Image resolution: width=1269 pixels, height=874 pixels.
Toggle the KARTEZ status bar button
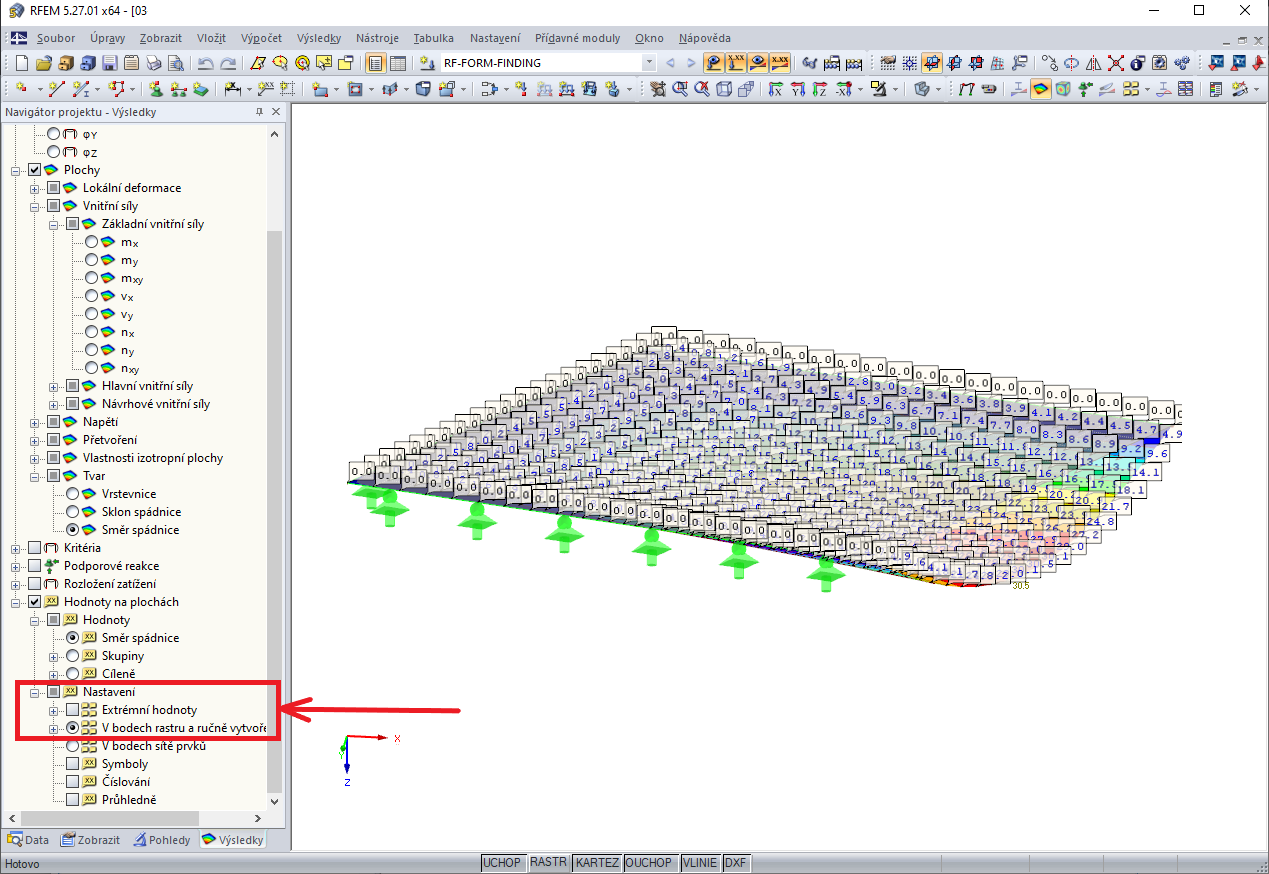click(597, 862)
